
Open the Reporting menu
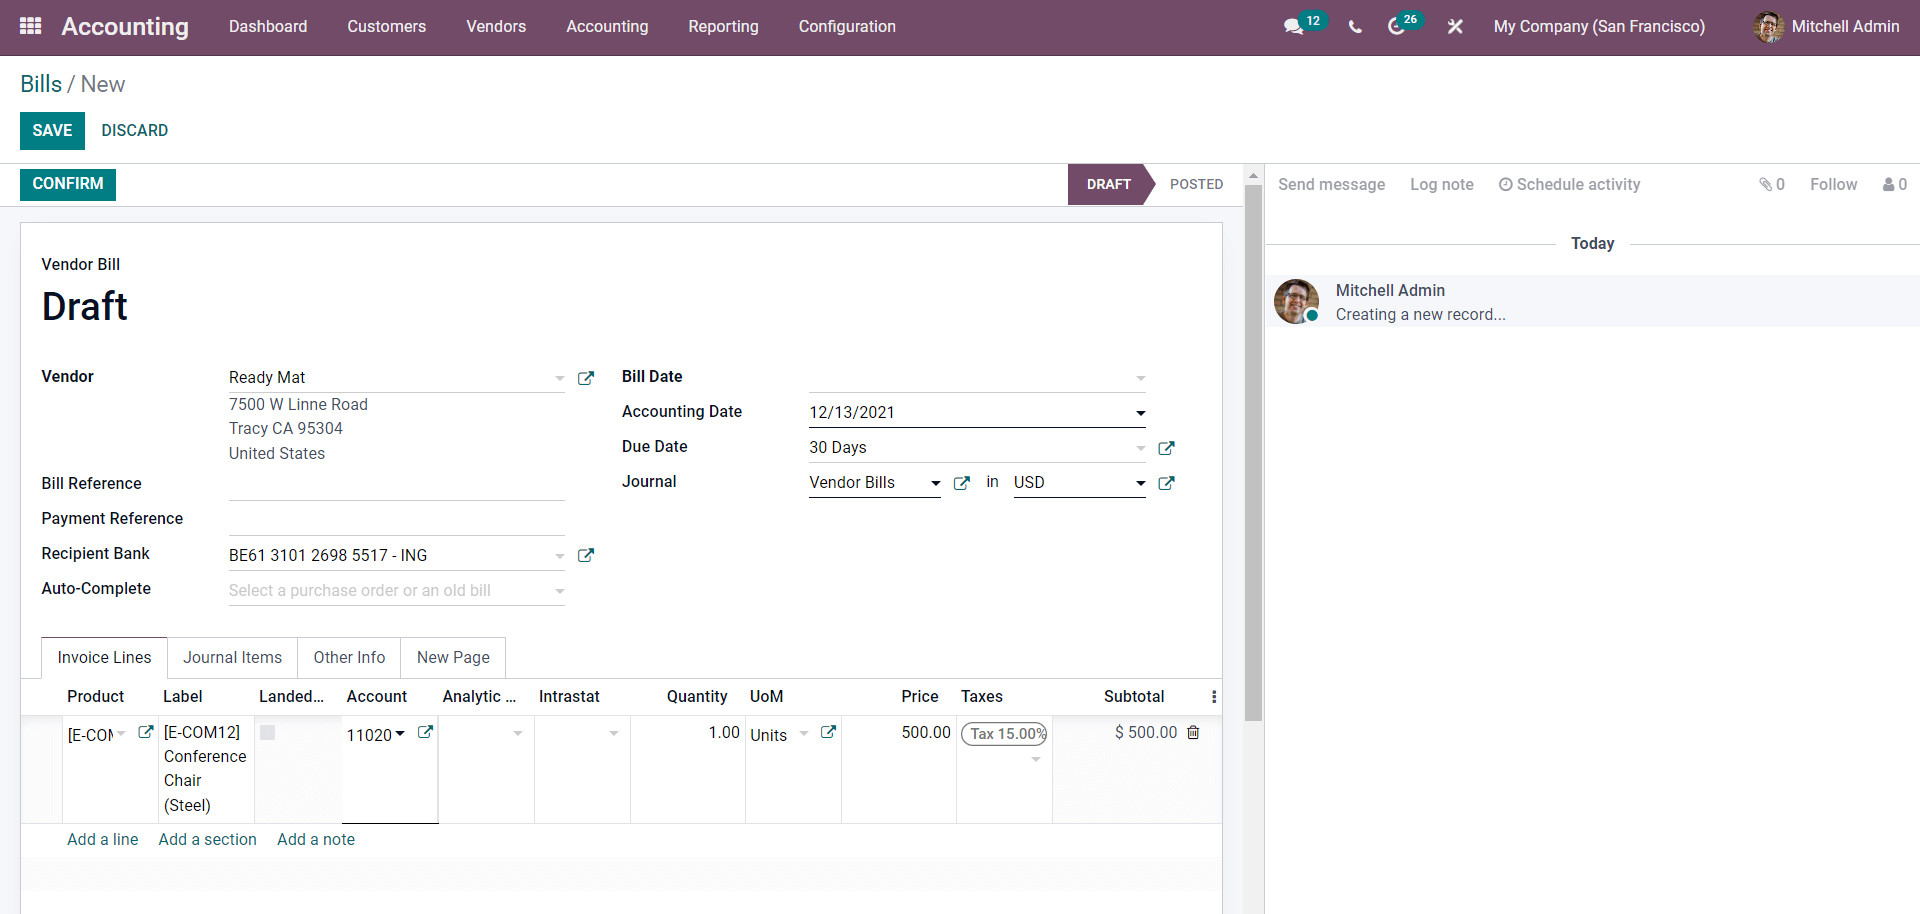coord(723,27)
